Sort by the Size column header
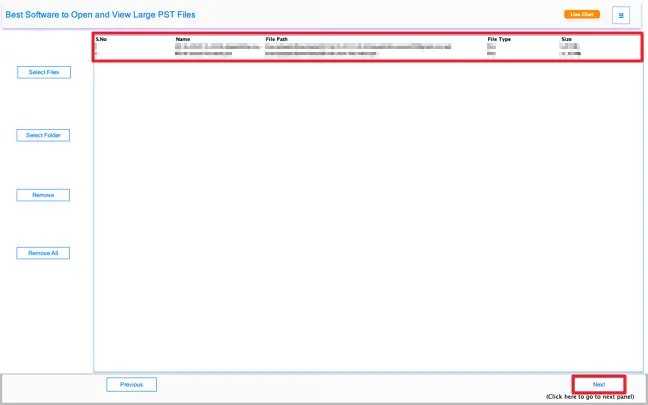The height and width of the screenshot is (405, 648). pos(566,39)
